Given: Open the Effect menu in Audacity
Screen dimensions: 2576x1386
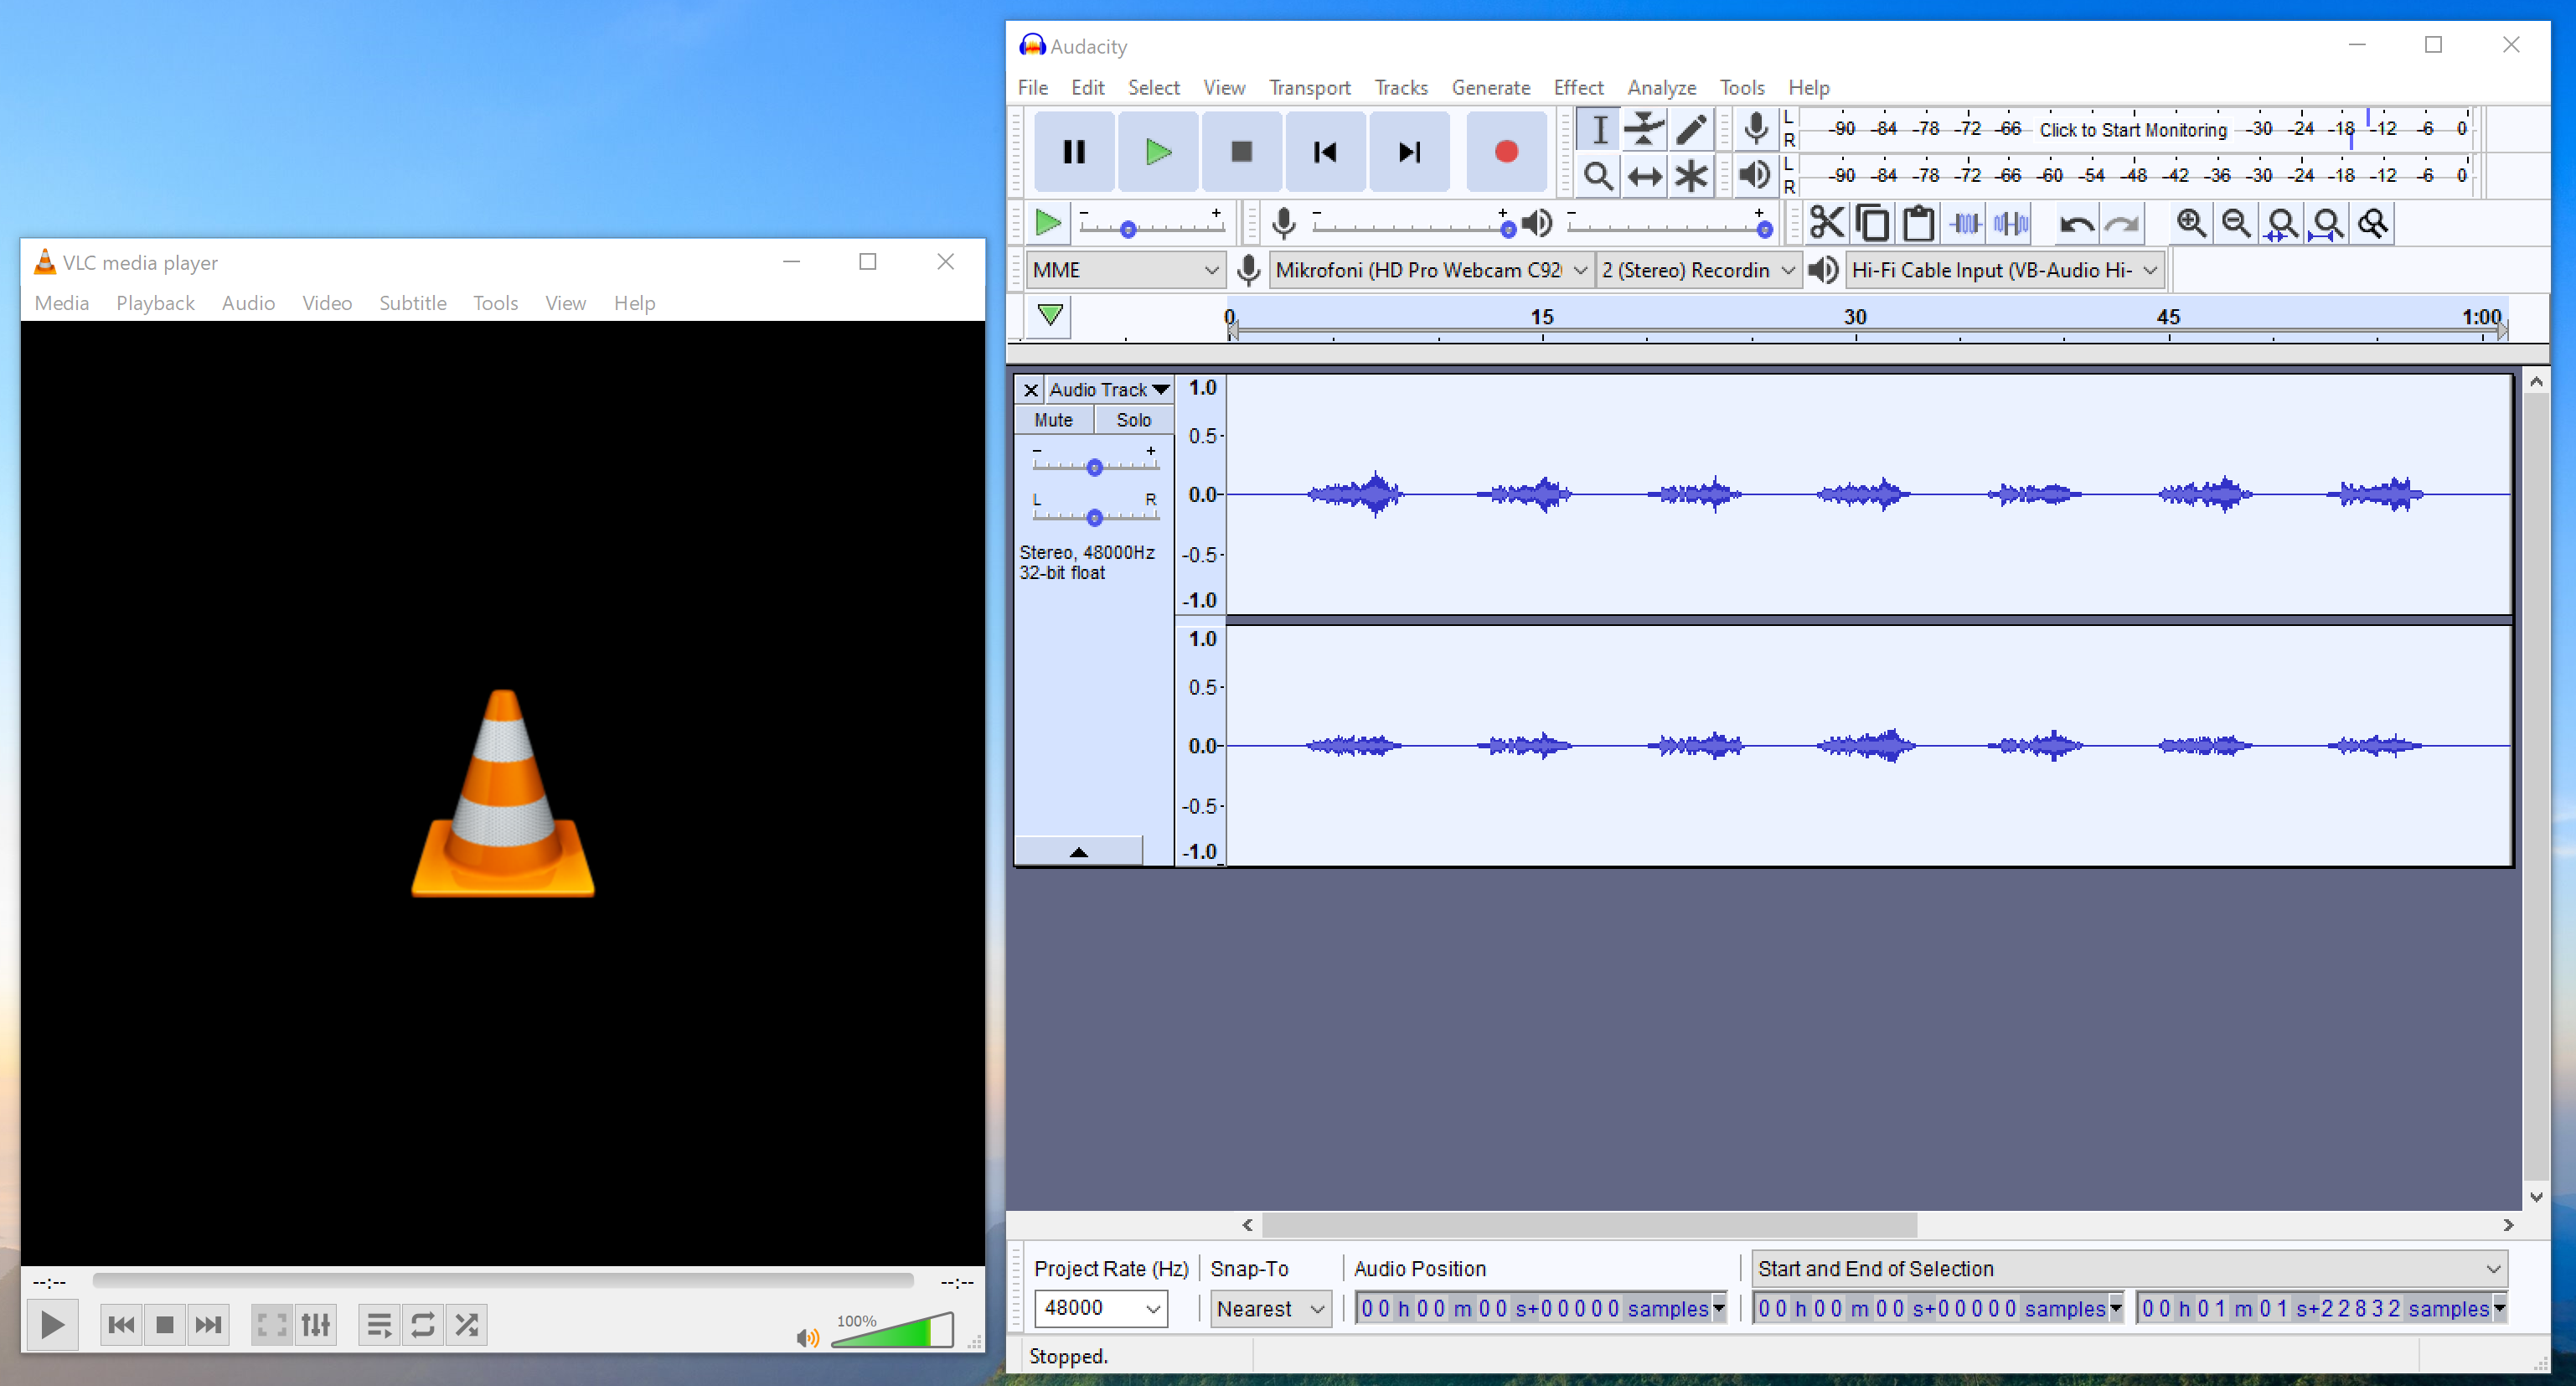Looking at the screenshot, I should point(1577,87).
